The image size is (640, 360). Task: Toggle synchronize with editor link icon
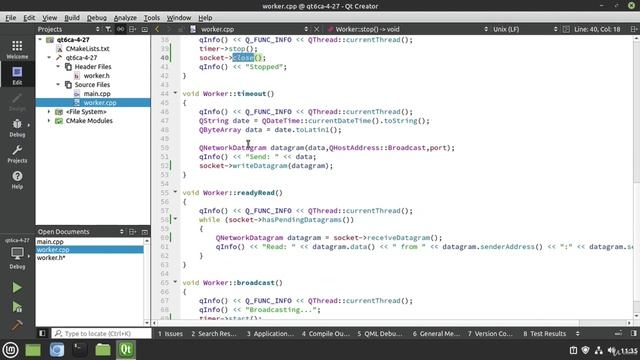click(120, 29)
